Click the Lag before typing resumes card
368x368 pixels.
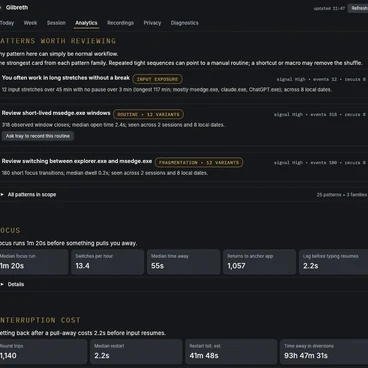(x=334, y=262)
